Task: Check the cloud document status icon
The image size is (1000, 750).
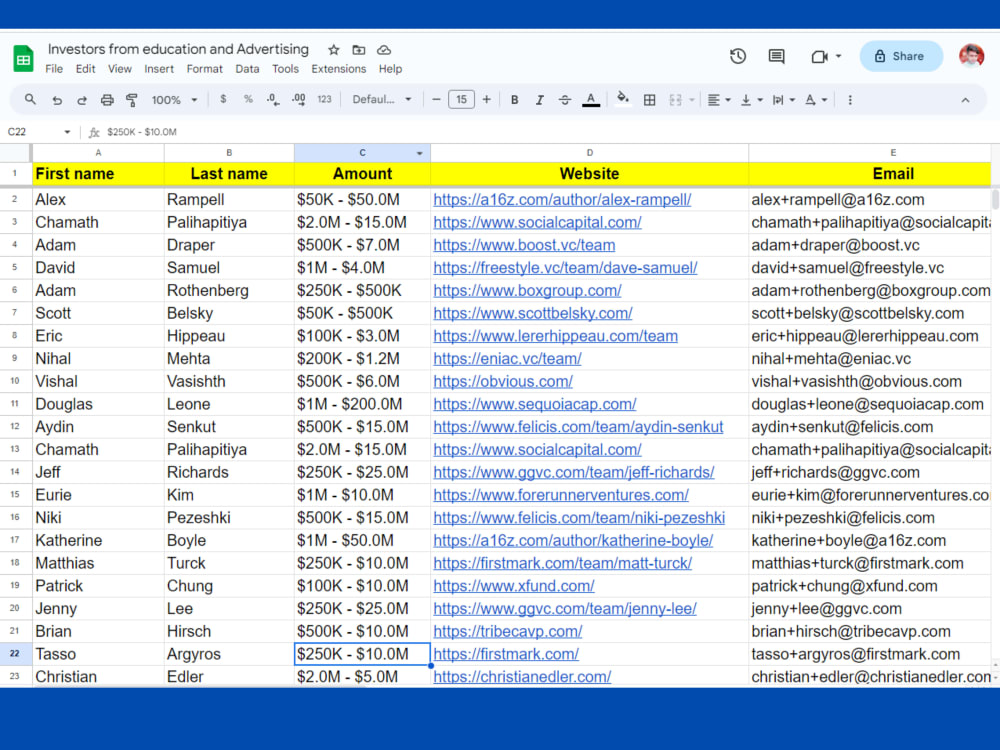Action: [x=384, y=50]
